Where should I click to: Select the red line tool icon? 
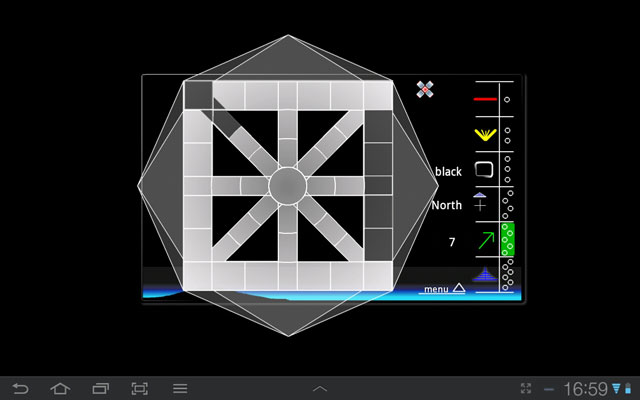(x=485, y=99)
